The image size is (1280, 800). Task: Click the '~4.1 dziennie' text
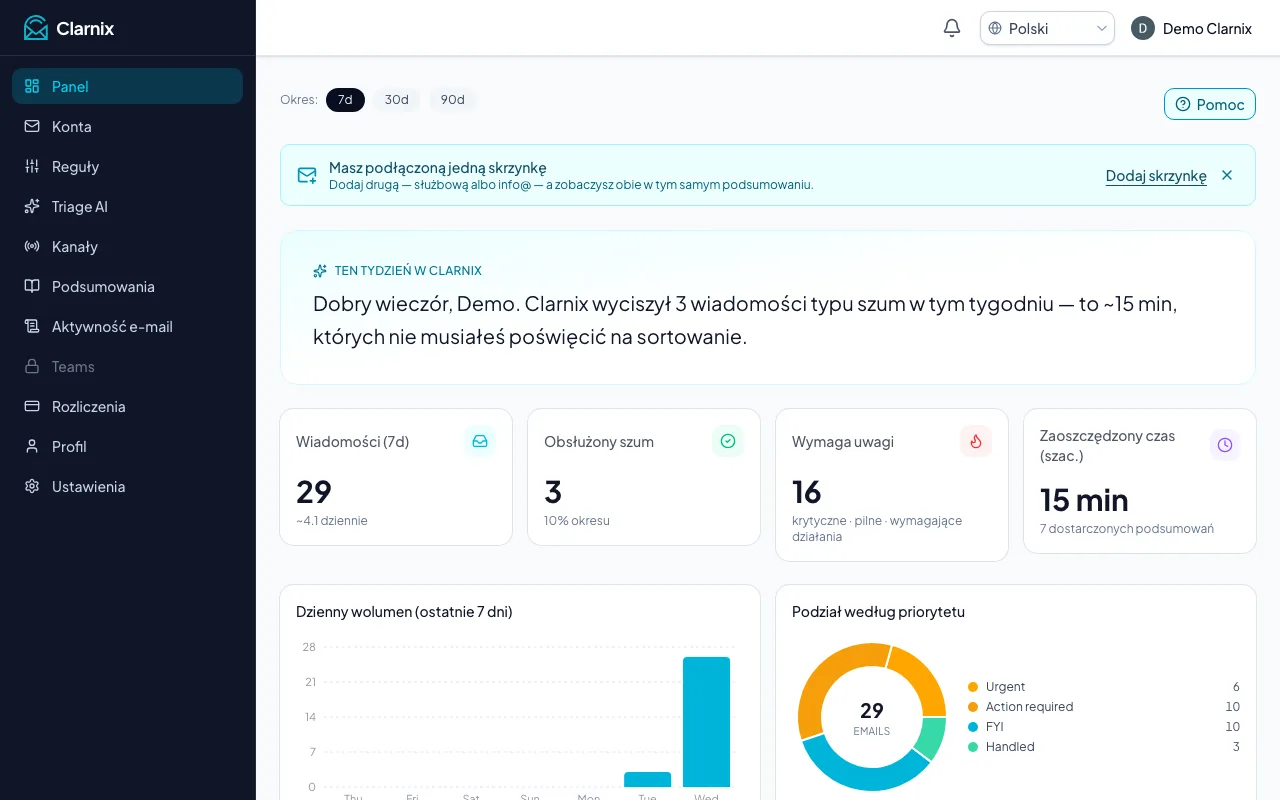coord(332,521)
